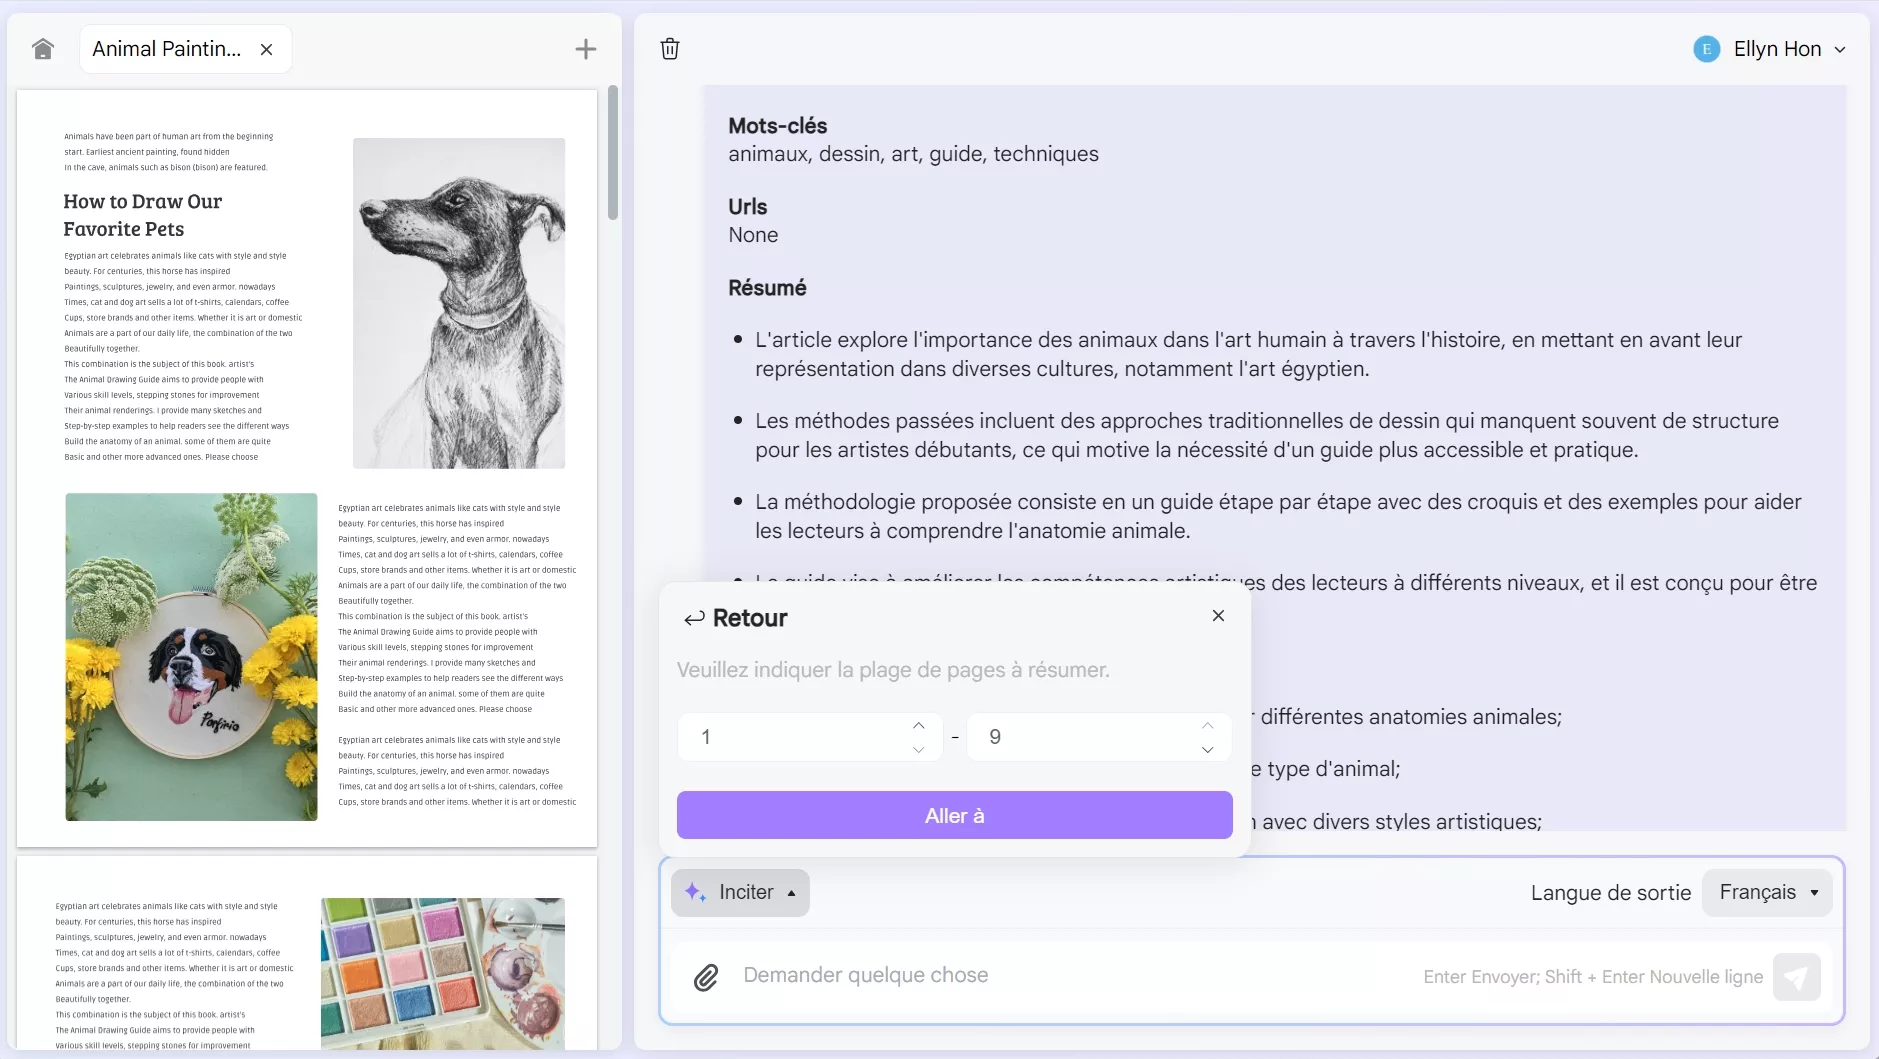
Task: Decrease the end page value 9 with down stepper
Action: coord(1206,750)
